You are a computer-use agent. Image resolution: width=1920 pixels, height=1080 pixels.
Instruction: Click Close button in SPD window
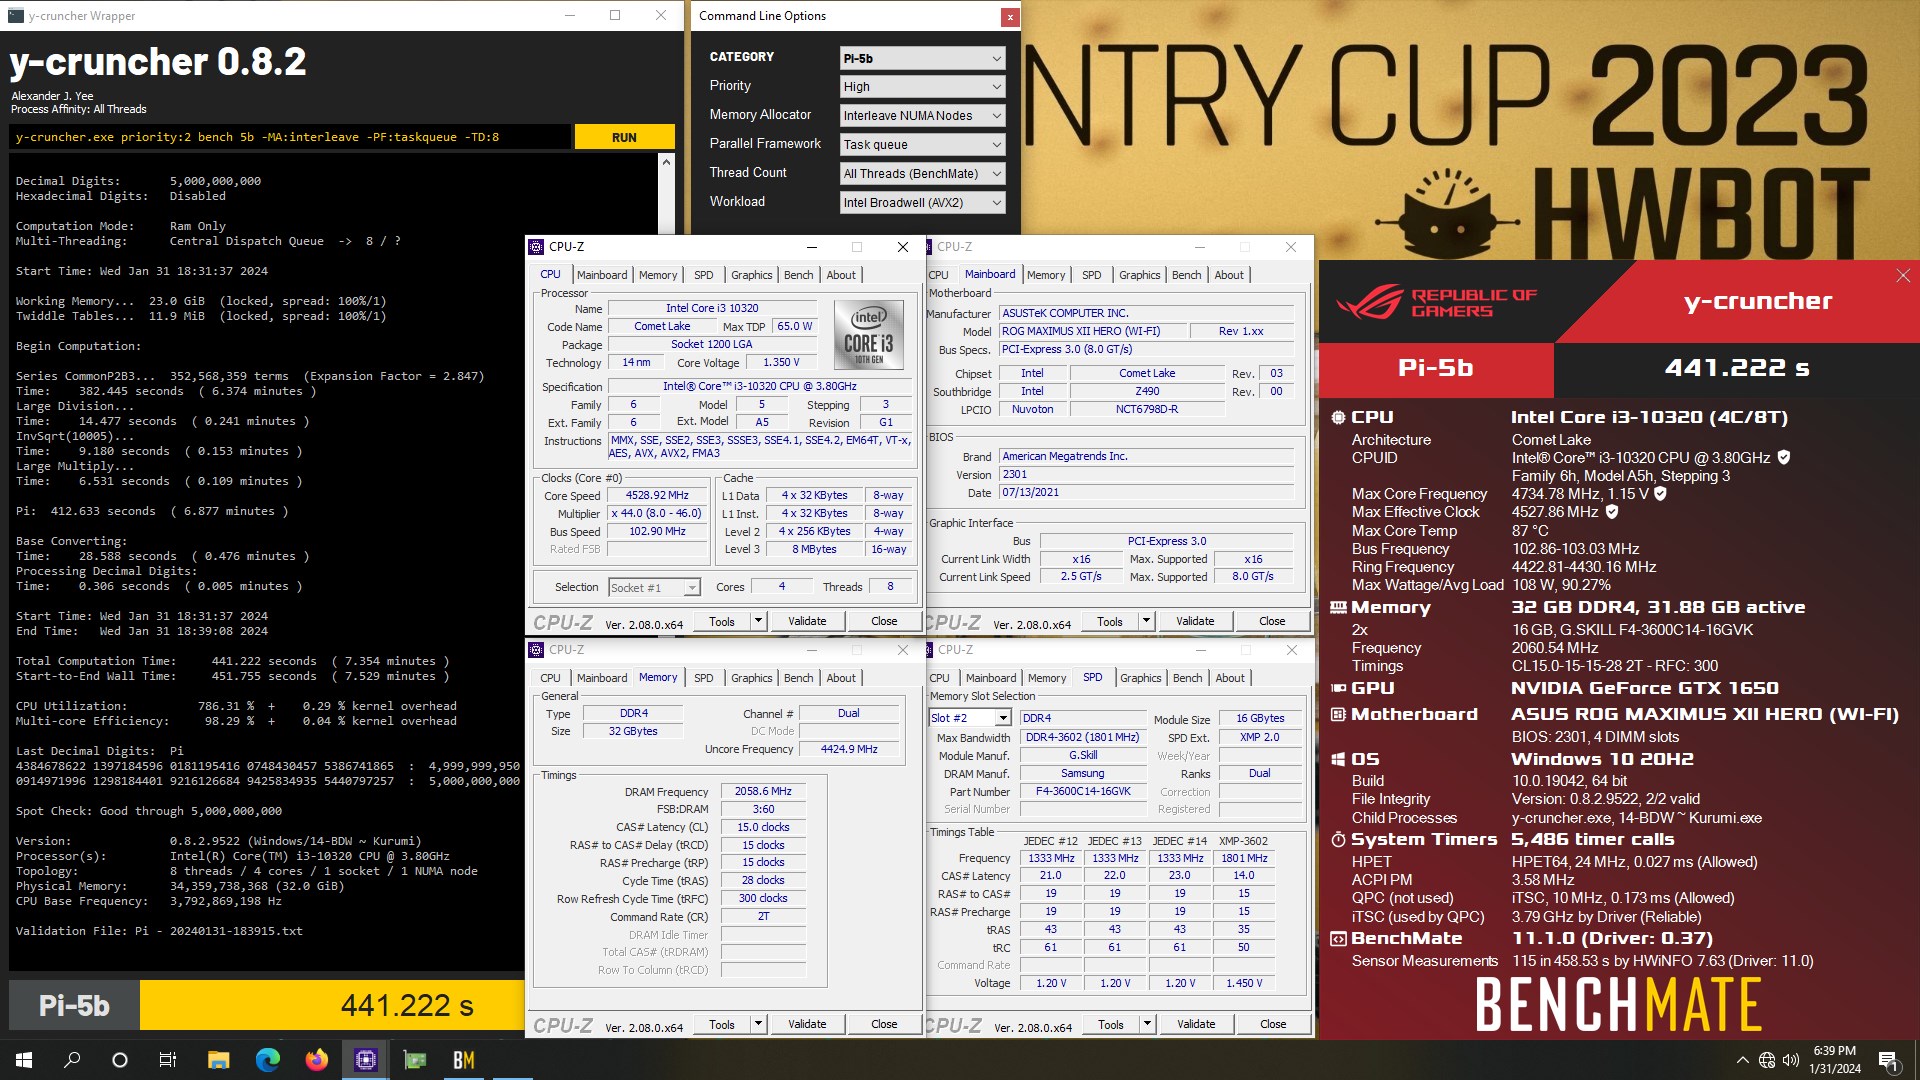(1273, 1024)
